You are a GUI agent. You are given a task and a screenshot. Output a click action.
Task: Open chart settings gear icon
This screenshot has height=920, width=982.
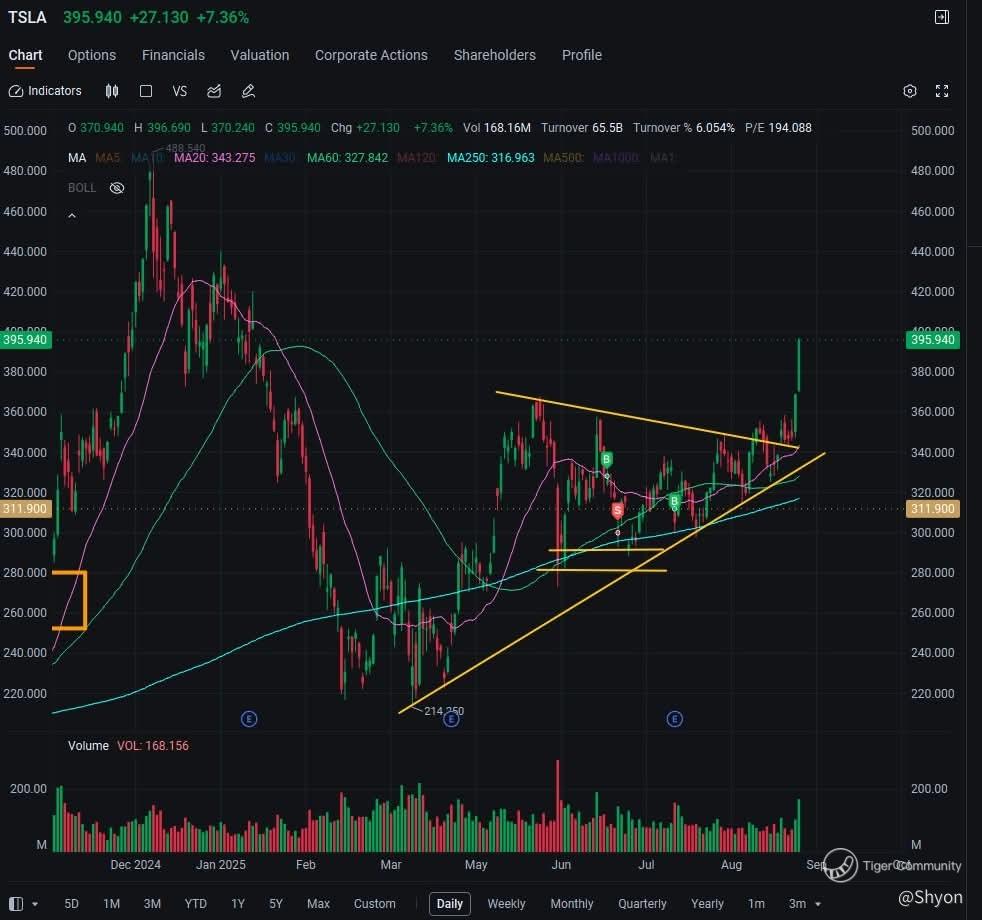click(910, 91)
